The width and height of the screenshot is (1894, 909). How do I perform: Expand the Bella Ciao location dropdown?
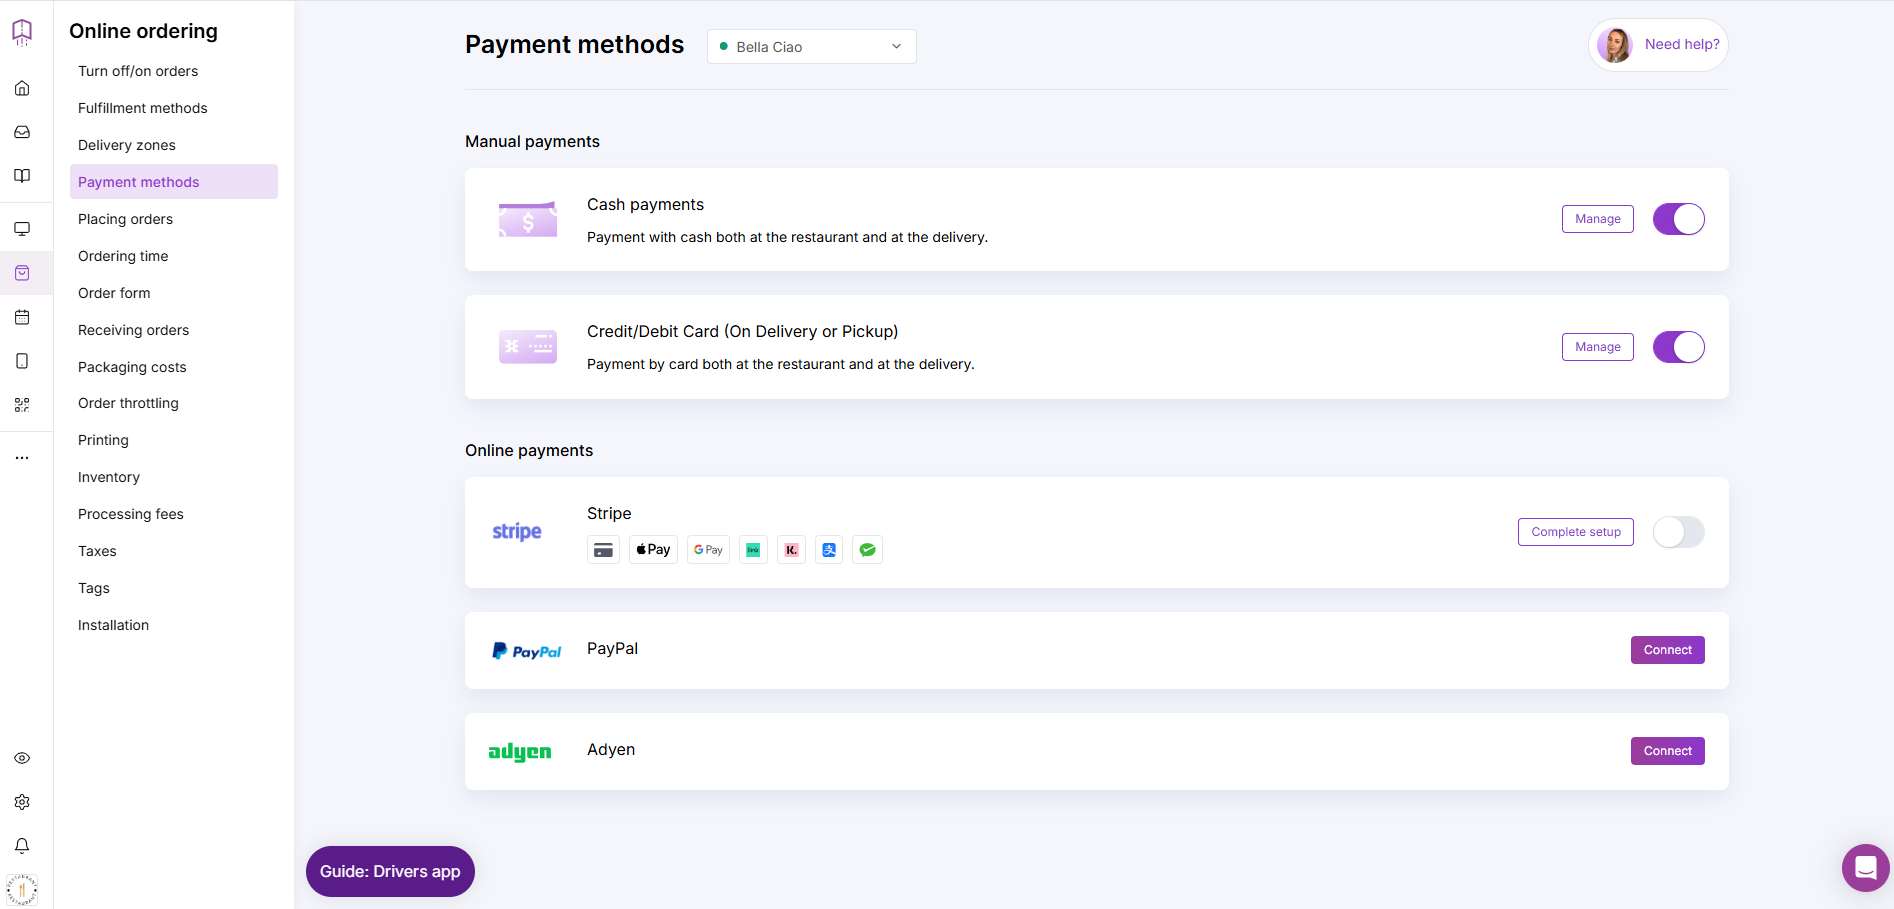pyautogui.click(x=811, y=47)
